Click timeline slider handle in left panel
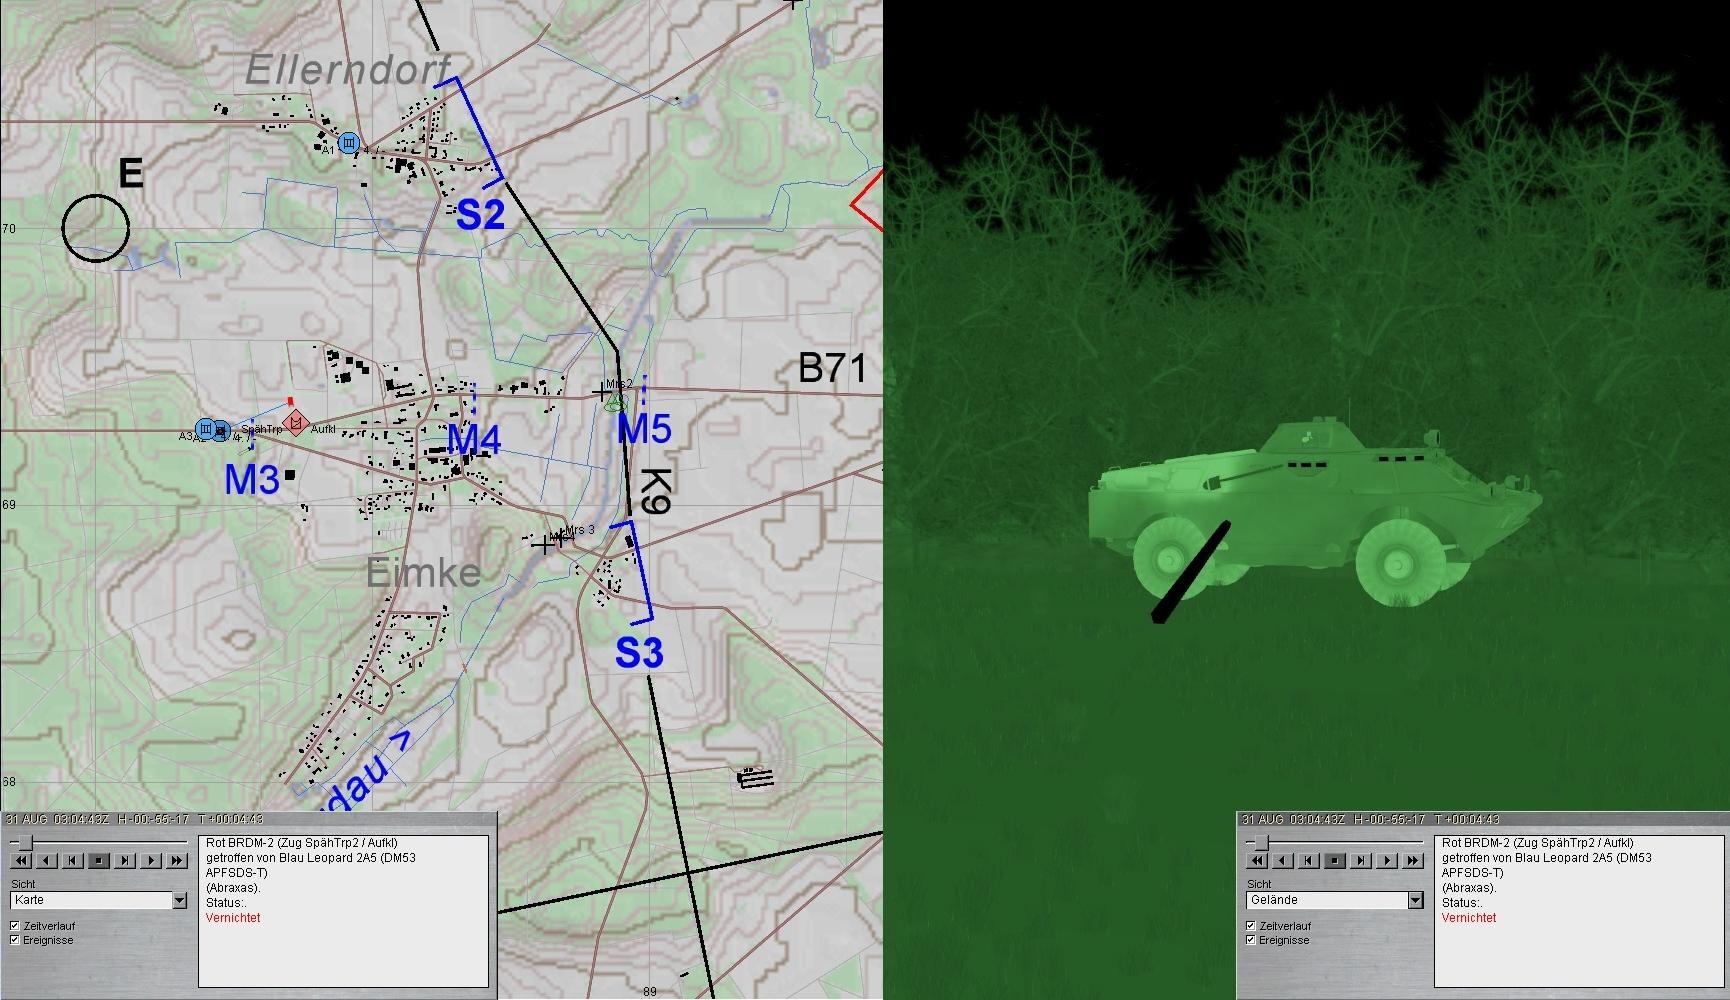The image size is (1730, 1000). (27, 843)
